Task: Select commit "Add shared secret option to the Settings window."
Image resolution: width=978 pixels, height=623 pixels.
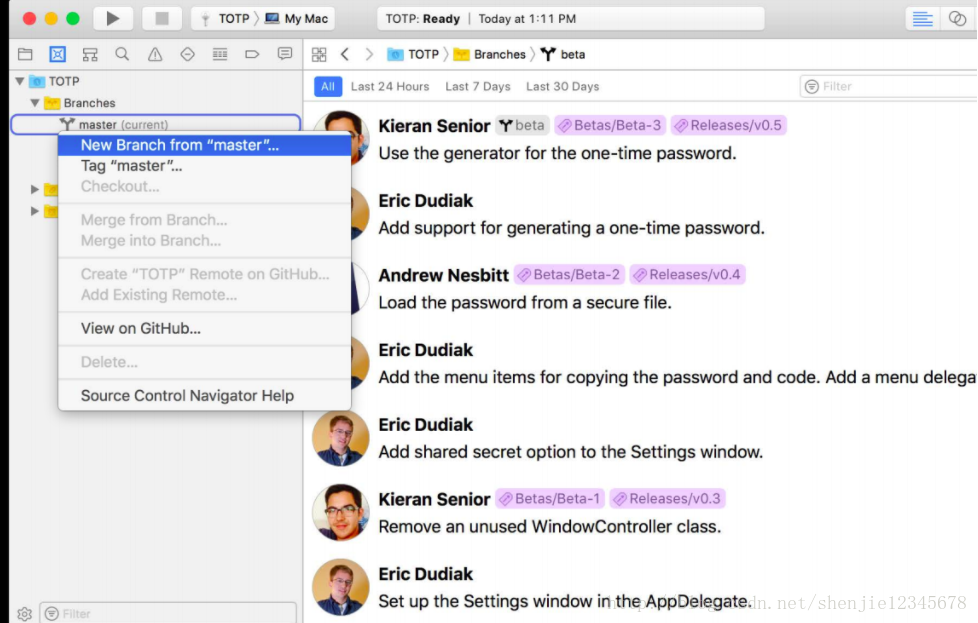Action: 570,452
